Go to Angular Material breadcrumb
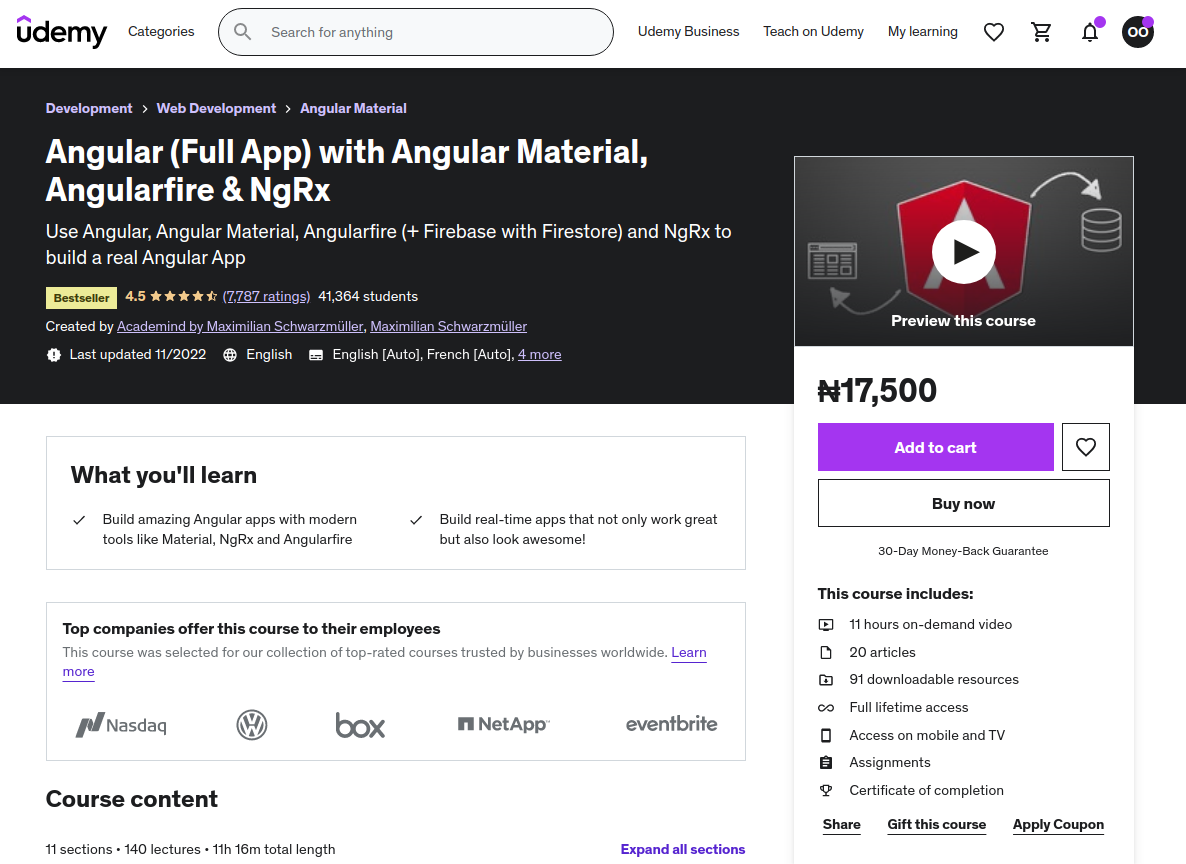This screenshot has width=1186, height=864. click(x=353, y=108)
